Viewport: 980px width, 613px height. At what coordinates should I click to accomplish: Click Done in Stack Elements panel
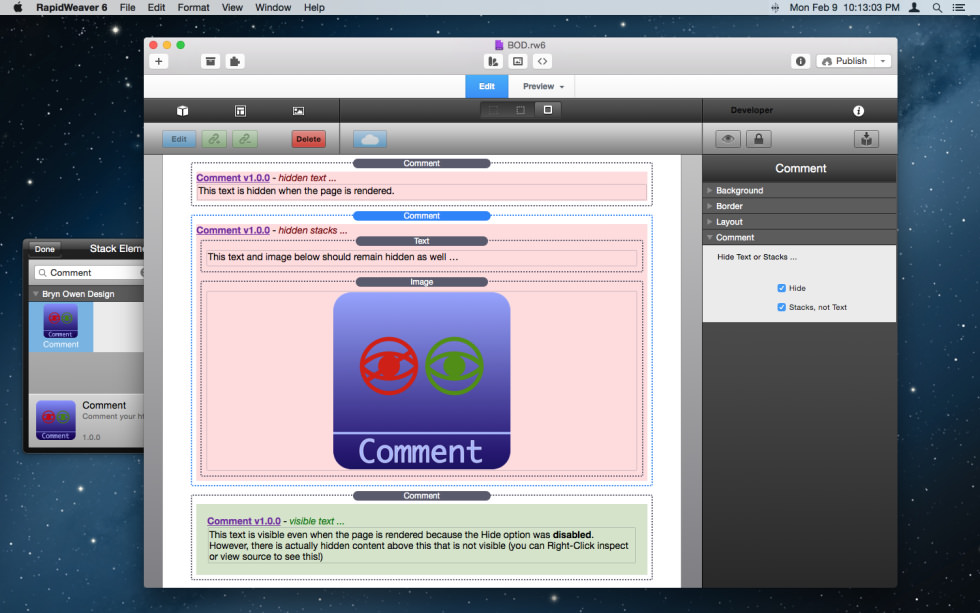click(44, 249)
